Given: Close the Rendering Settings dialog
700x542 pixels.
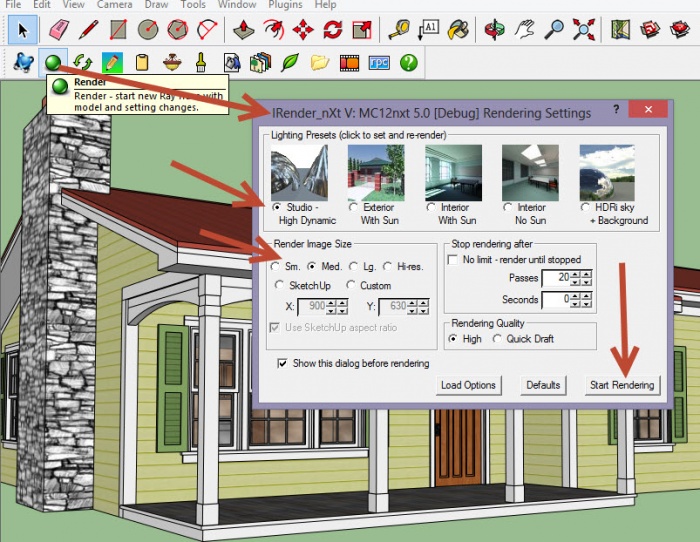Looking at the screenshot, I should click(x=648, y=109).
